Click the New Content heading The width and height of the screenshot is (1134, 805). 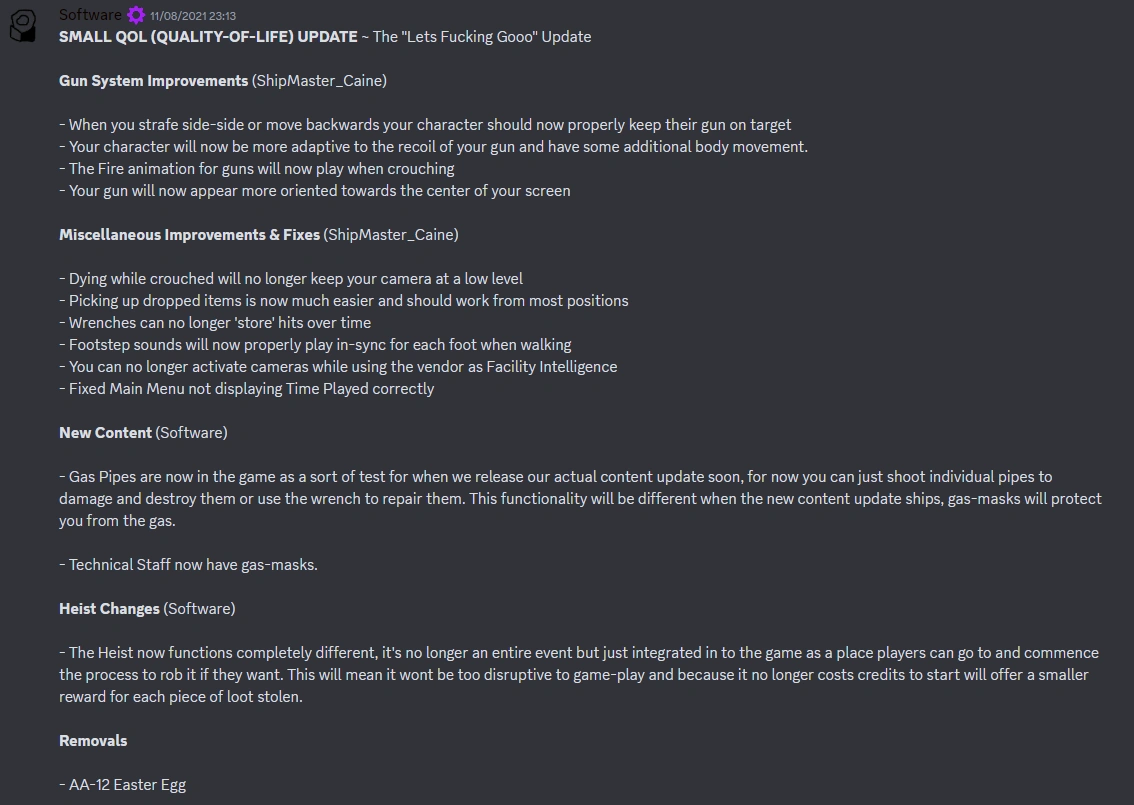(105, 433)
